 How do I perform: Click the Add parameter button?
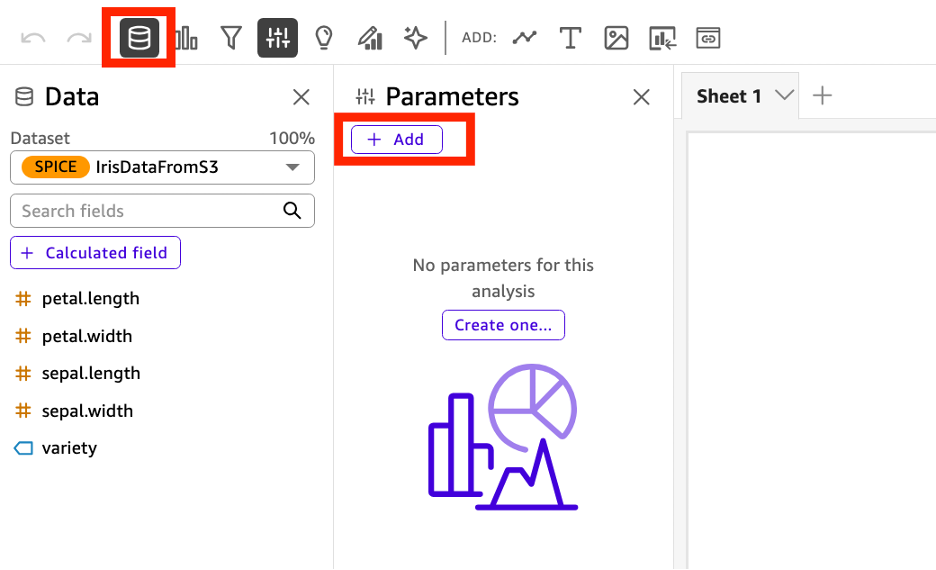(x=396, y=140)
